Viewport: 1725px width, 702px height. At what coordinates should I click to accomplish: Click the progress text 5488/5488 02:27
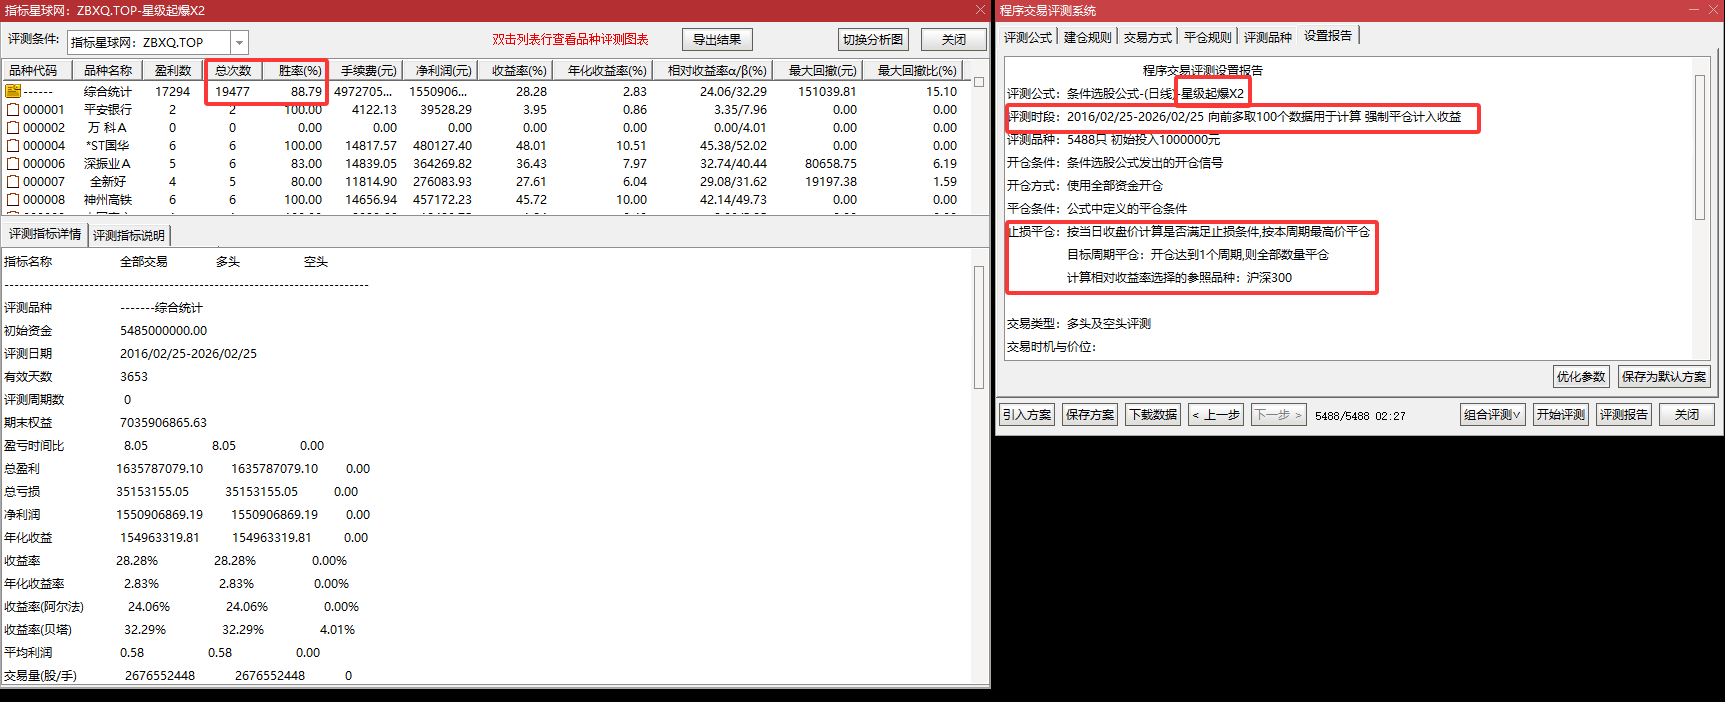click(x=1360, y=416)
